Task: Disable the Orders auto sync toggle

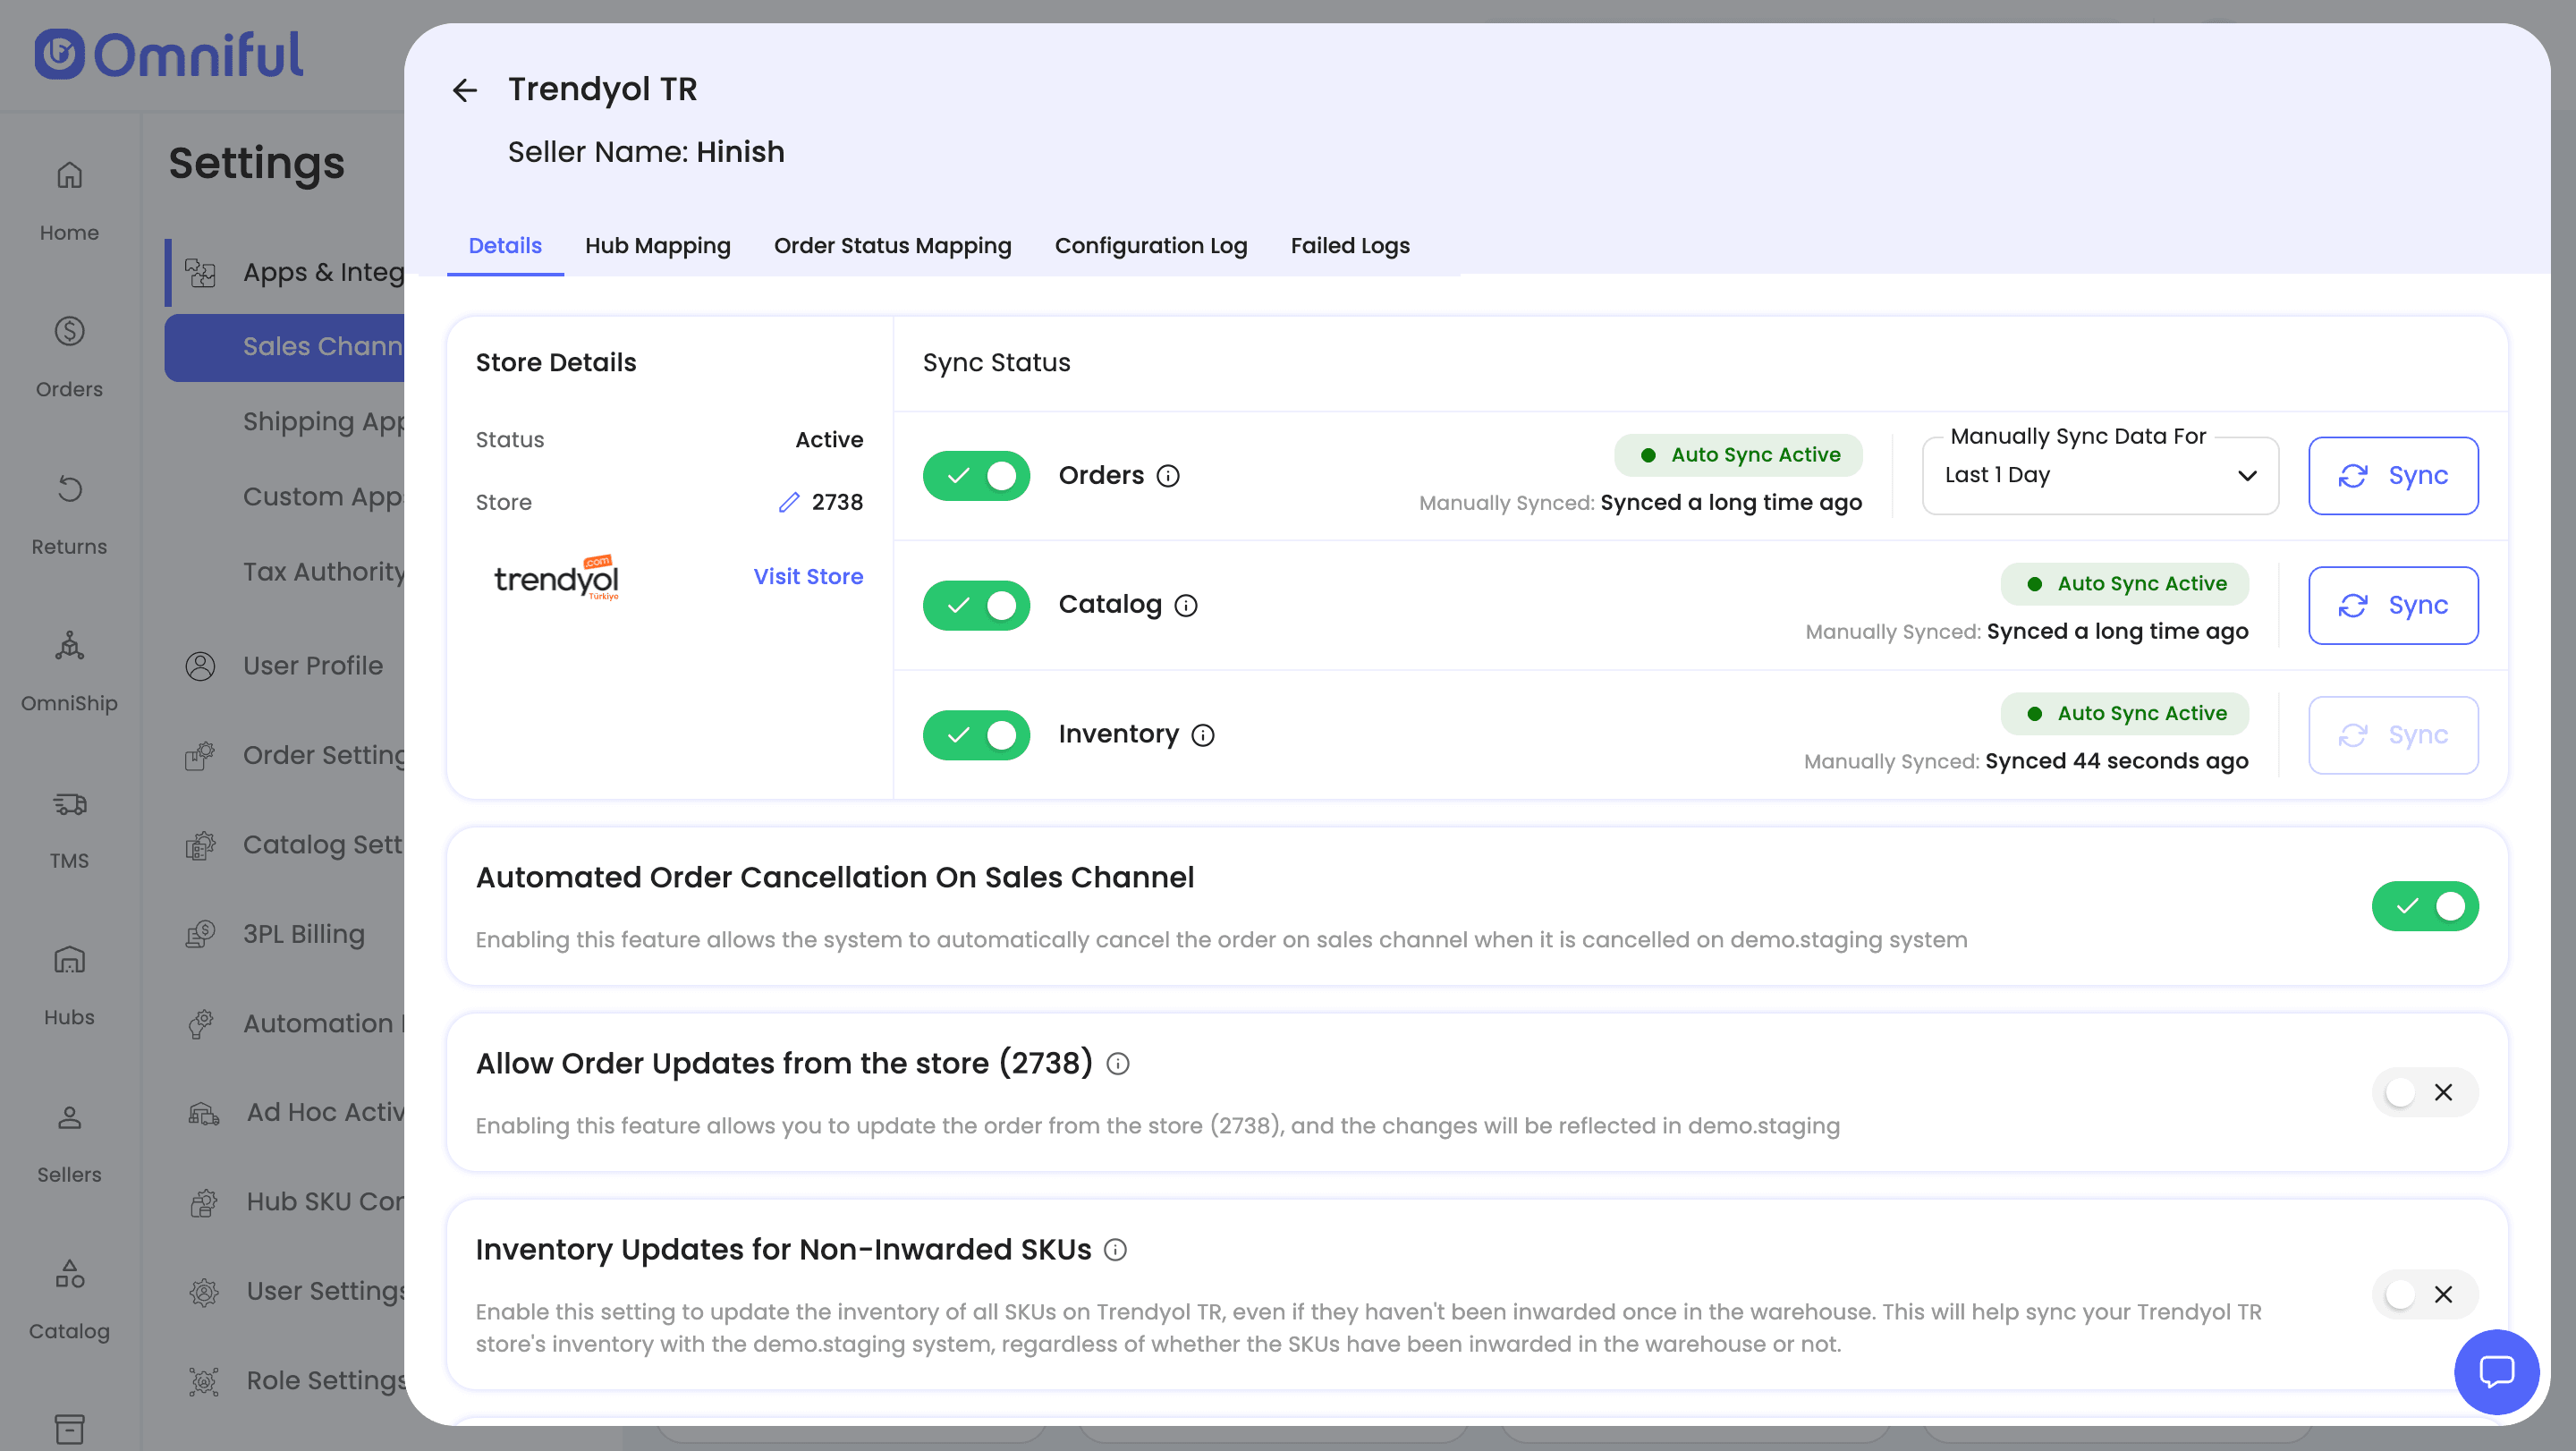Action: pos(976,476)
